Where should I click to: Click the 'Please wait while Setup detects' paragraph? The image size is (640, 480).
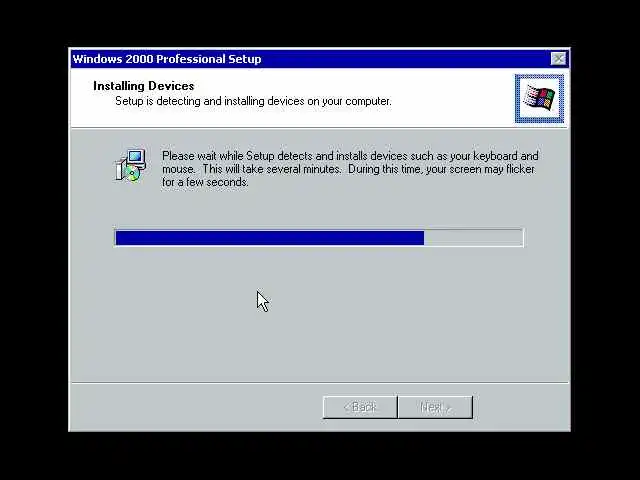pos(350,169)
